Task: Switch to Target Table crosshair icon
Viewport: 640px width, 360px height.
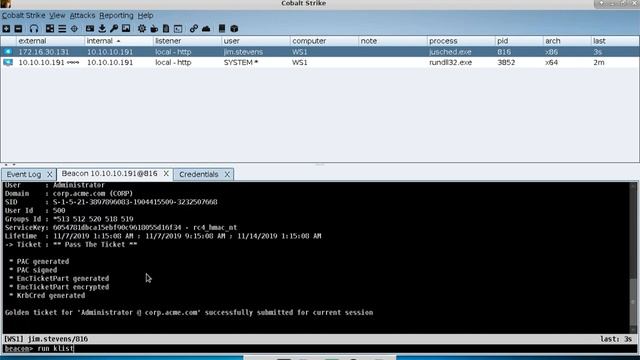Action: [74, 29]
